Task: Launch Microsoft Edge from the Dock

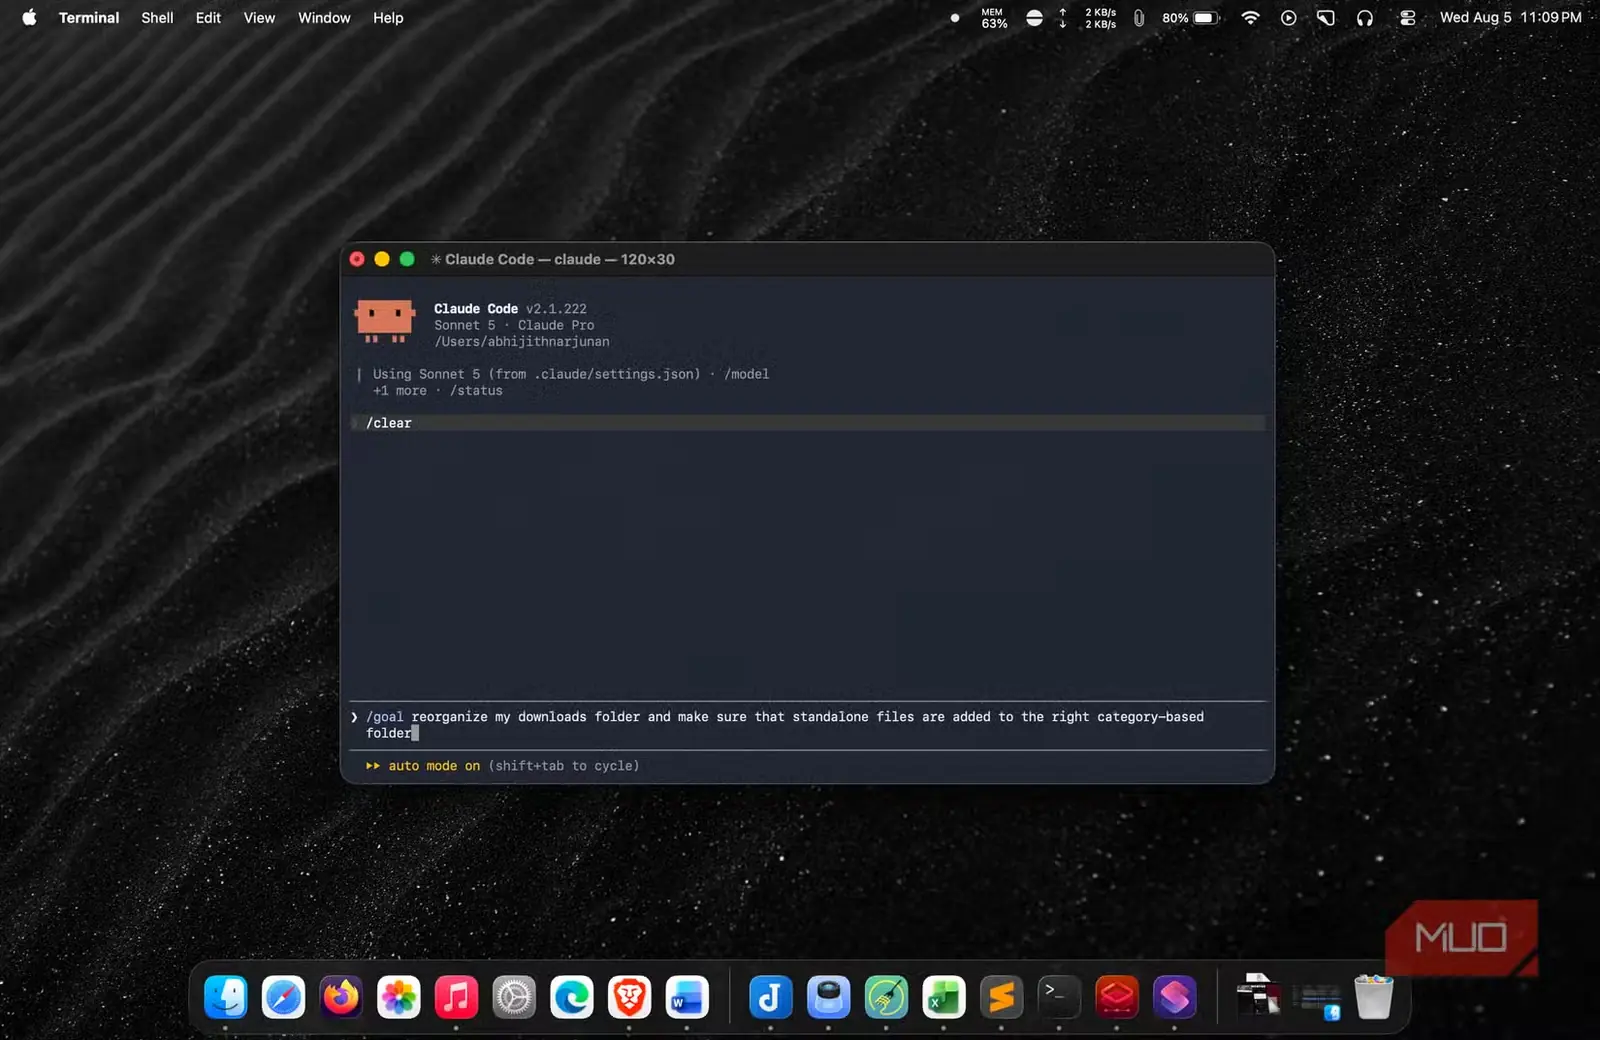Action: 572,997
